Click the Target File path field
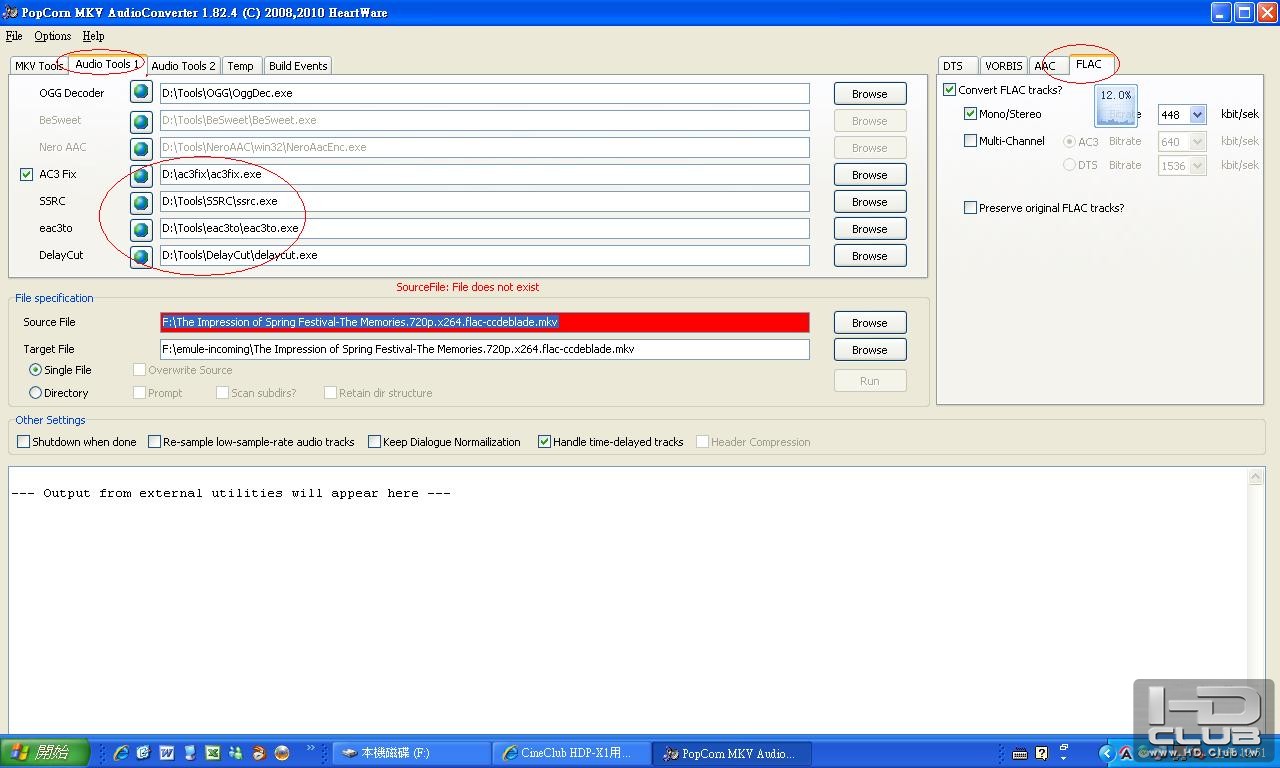 pyautogui.click(x=485, y=349)
